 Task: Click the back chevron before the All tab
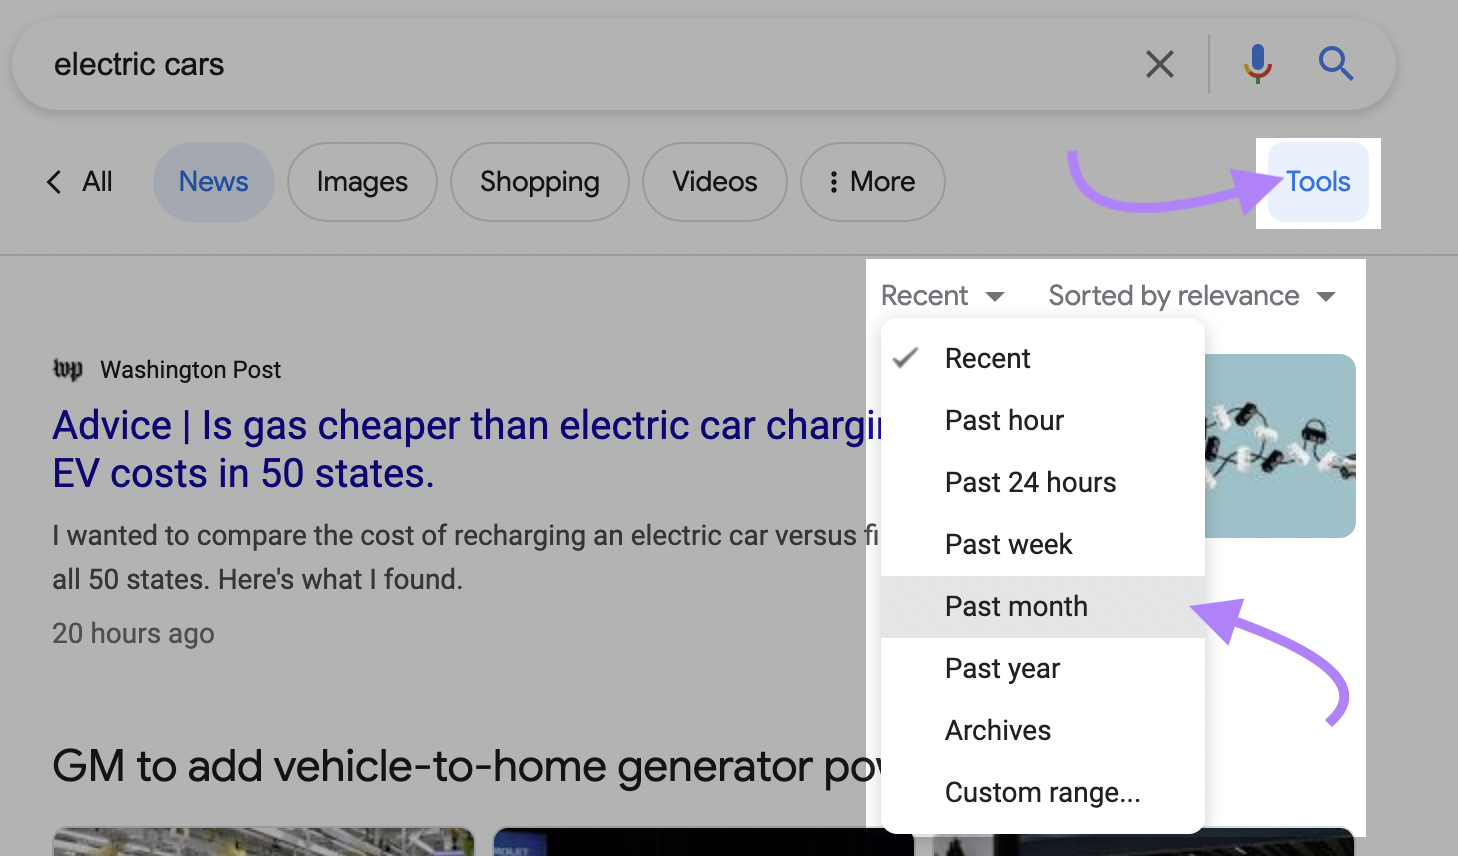pyautogui.click(x=53, y=181)
